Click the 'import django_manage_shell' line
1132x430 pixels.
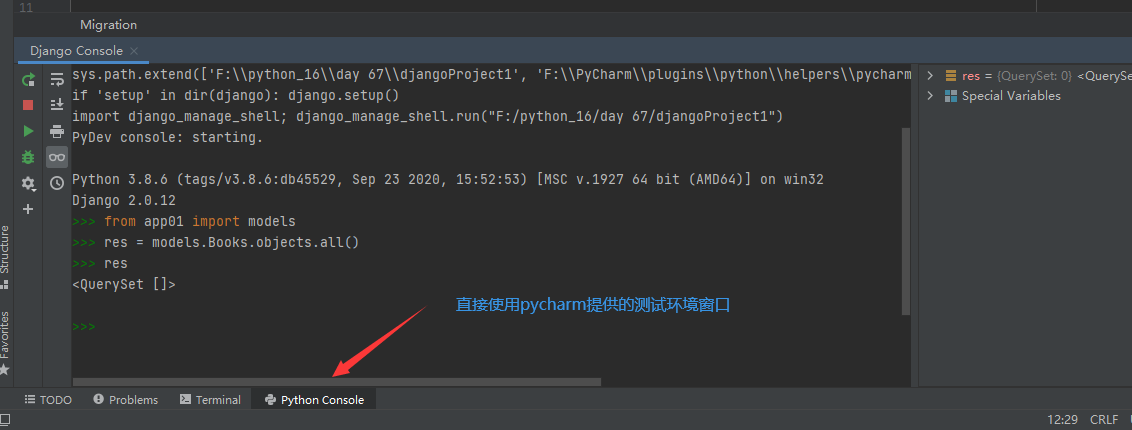[427, 116]
